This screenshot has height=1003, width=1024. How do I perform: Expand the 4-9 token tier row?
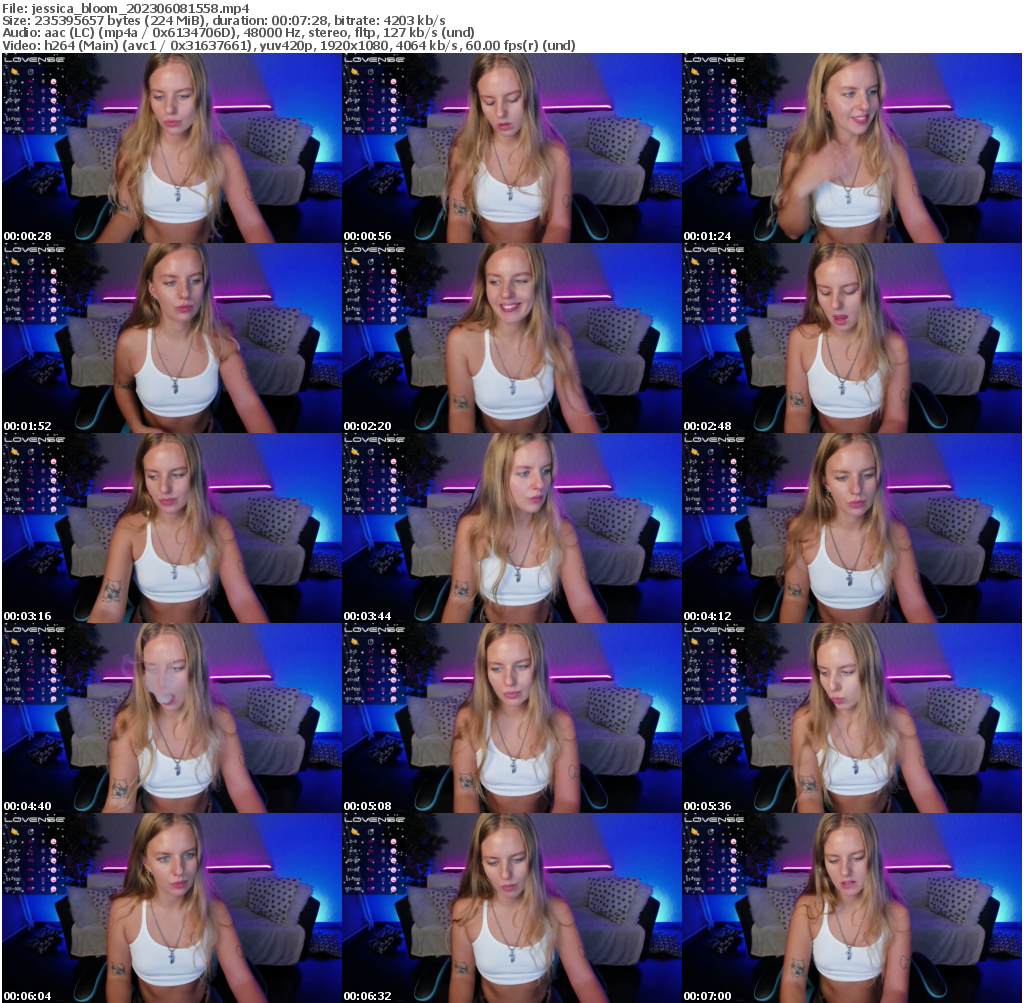[x=12, y=91]
